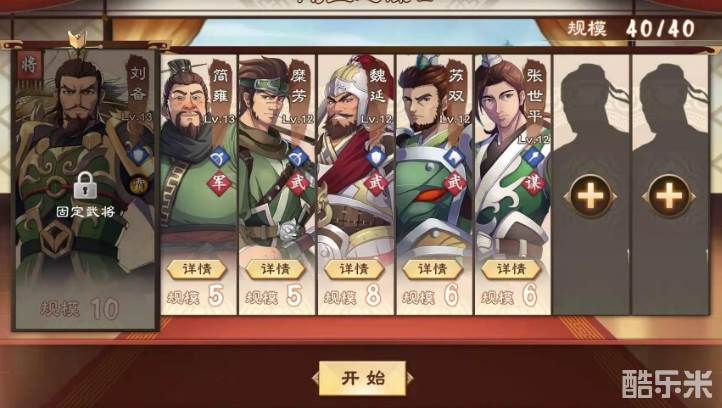Viewport: 722px width, 408px height.
Task: Click the first empty slot plus icon
Action: pos(591,196)
